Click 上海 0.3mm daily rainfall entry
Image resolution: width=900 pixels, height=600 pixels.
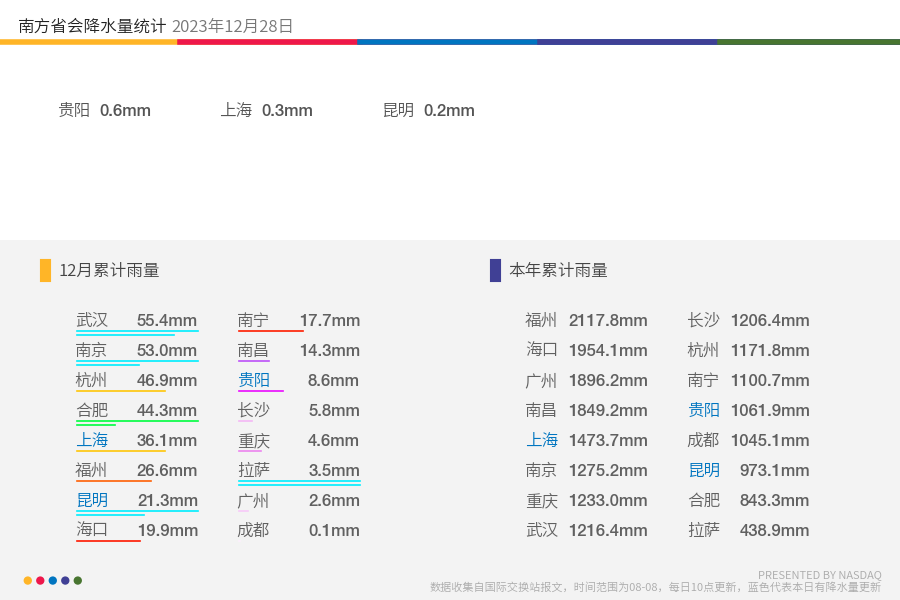pos(266,110)
